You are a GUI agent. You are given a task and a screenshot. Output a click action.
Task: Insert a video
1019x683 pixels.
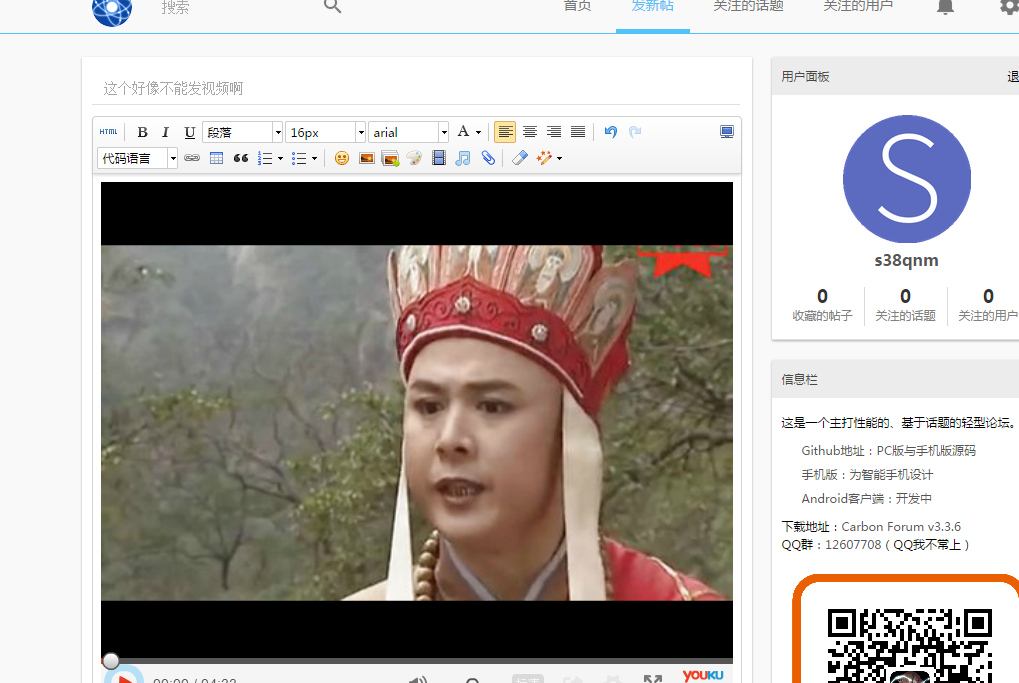point(439,158)
